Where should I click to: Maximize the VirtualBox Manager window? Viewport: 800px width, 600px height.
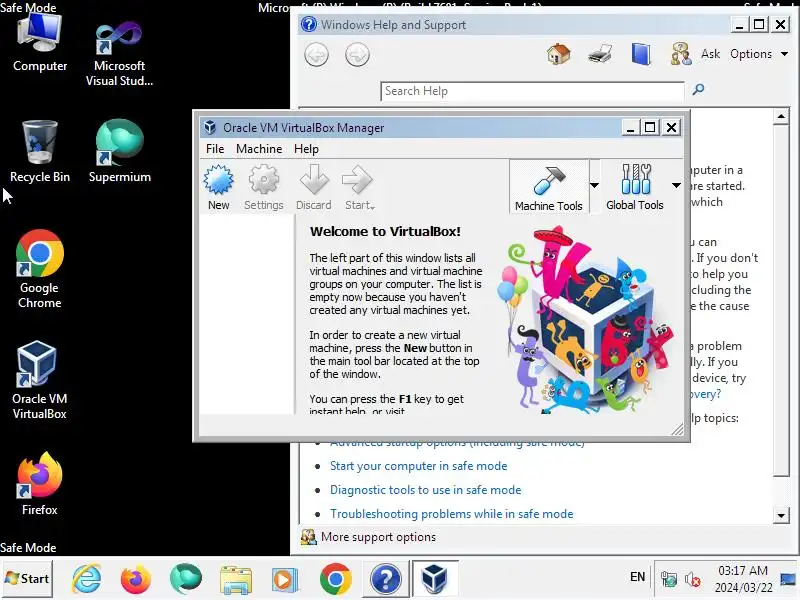650,127
